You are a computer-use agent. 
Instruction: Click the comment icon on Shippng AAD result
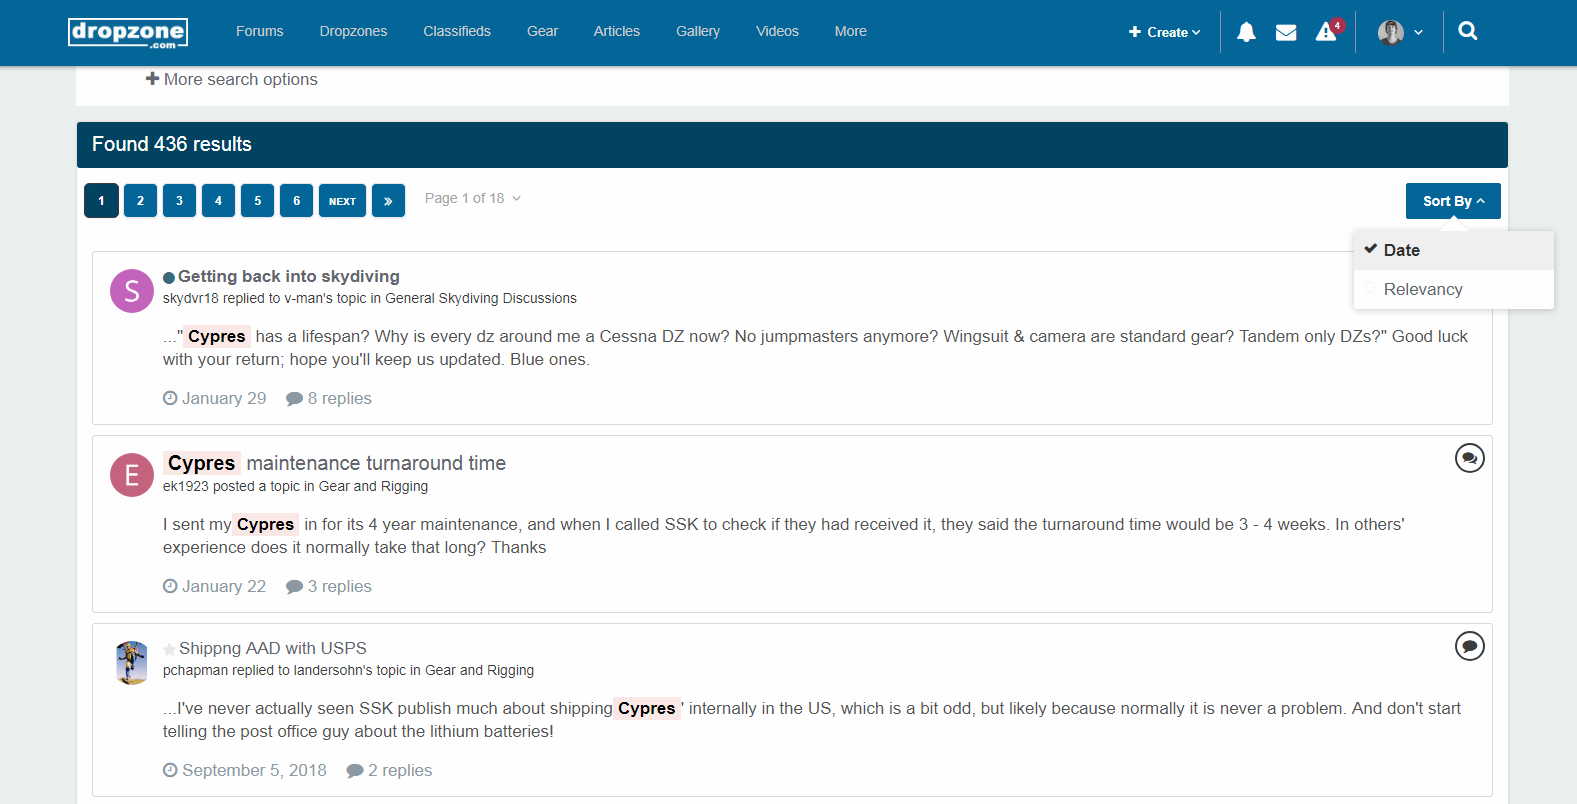(1470, 646)
